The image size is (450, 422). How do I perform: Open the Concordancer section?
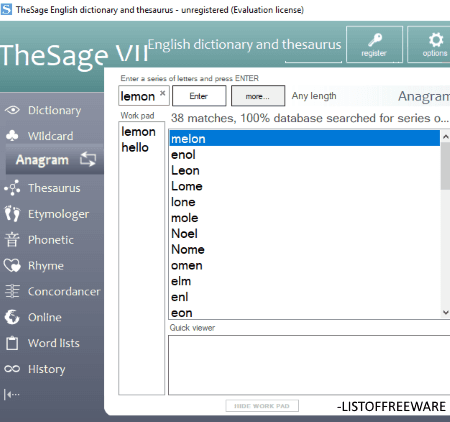point(64,292)
